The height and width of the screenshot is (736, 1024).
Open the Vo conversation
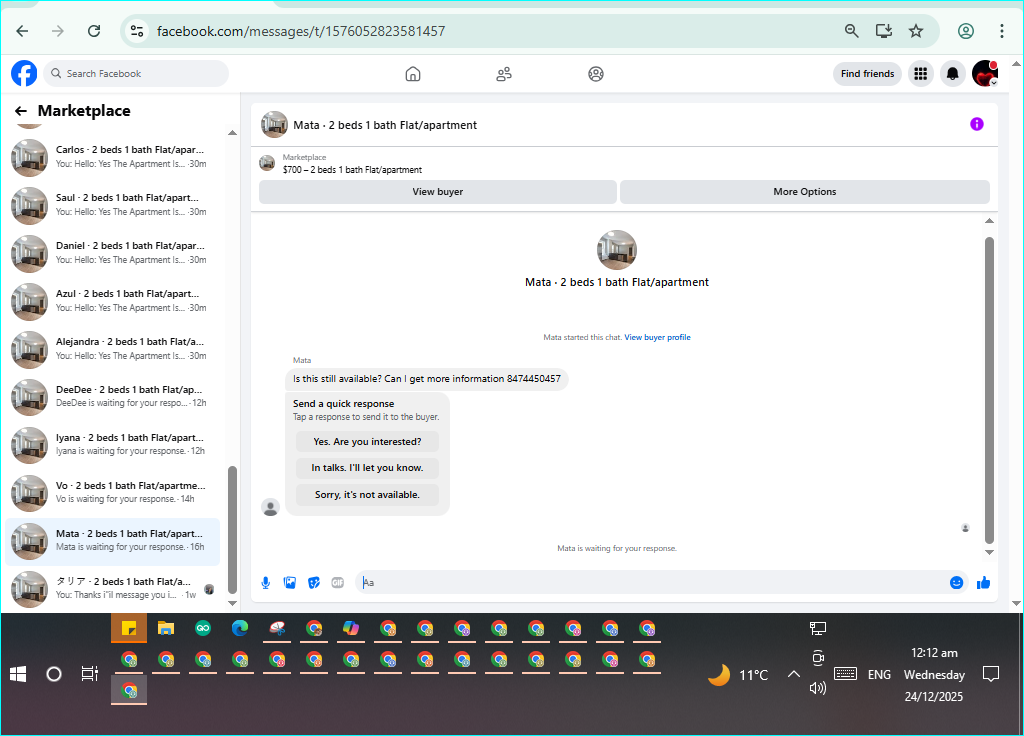(x=112, y=493)
